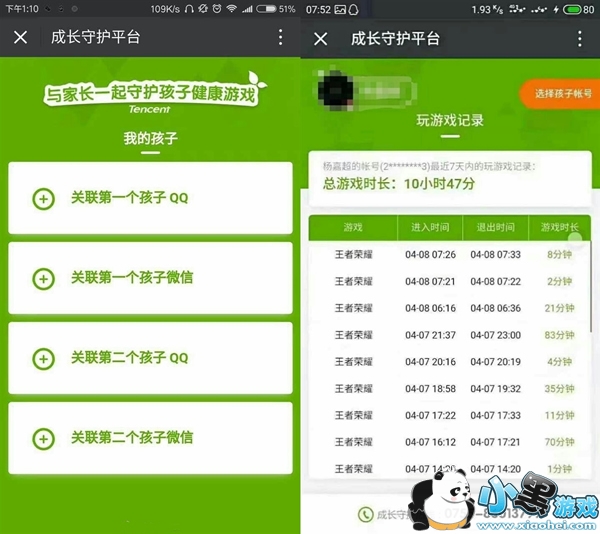The width and height of the screenshot is (600, 534).
Task: Tap battery icon in right status bar
Action: pyautogui.click(x=572, y=9)
